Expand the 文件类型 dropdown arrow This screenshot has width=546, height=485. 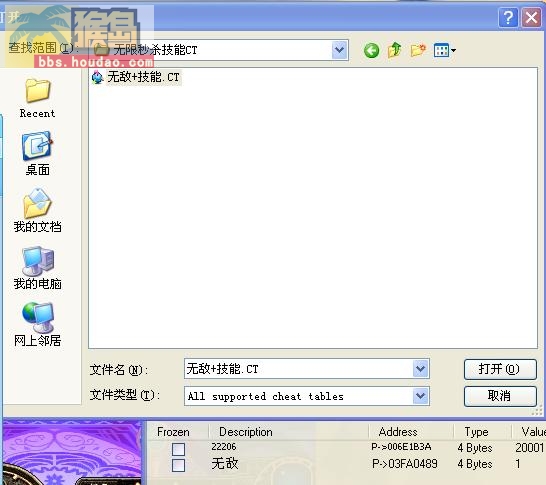421,396
